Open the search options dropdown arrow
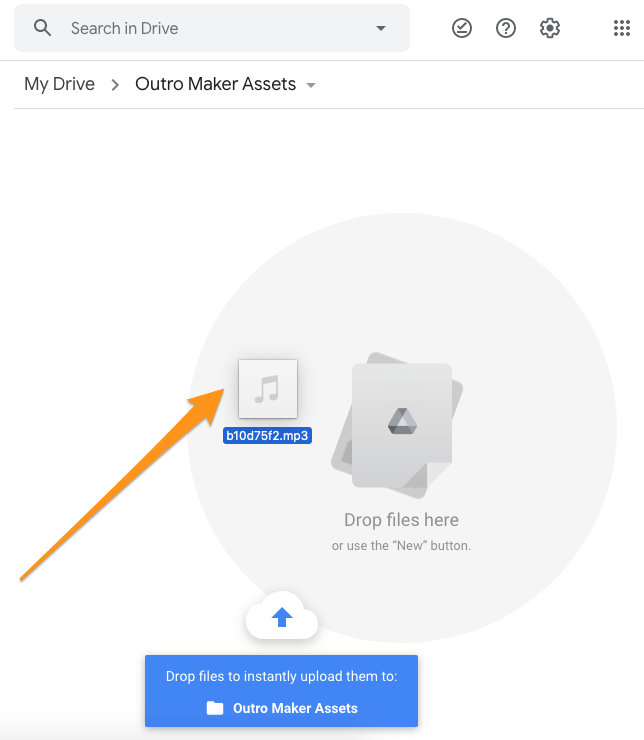 pos(381,28)
